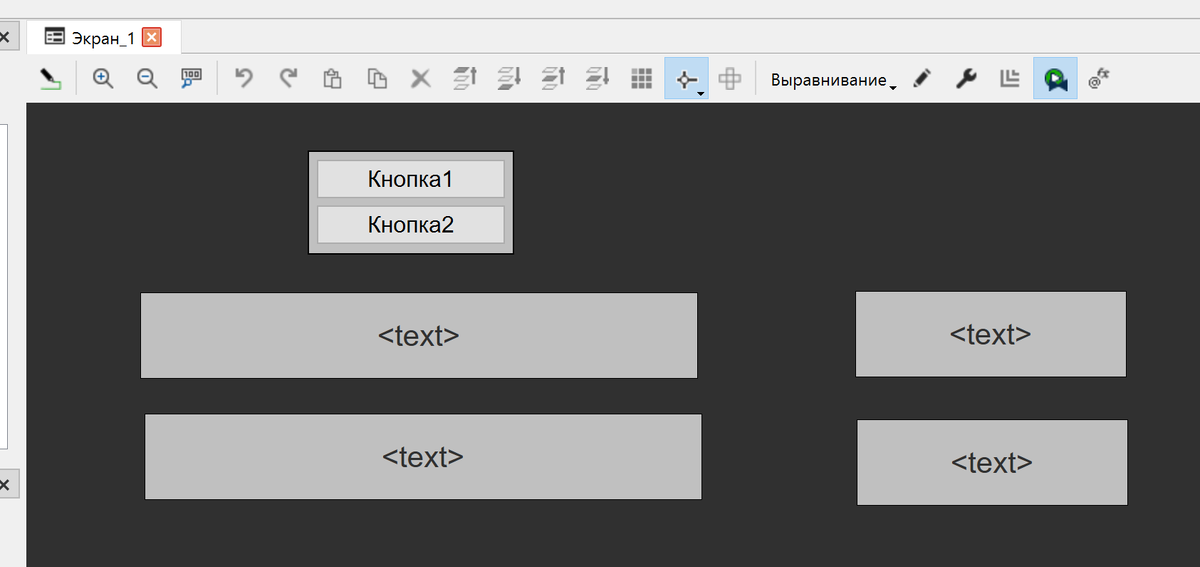Image resolution: width=1200 pixels, height=567 pixels.
Task: Select the wide lower <text> field
Action: coord(423,457)
